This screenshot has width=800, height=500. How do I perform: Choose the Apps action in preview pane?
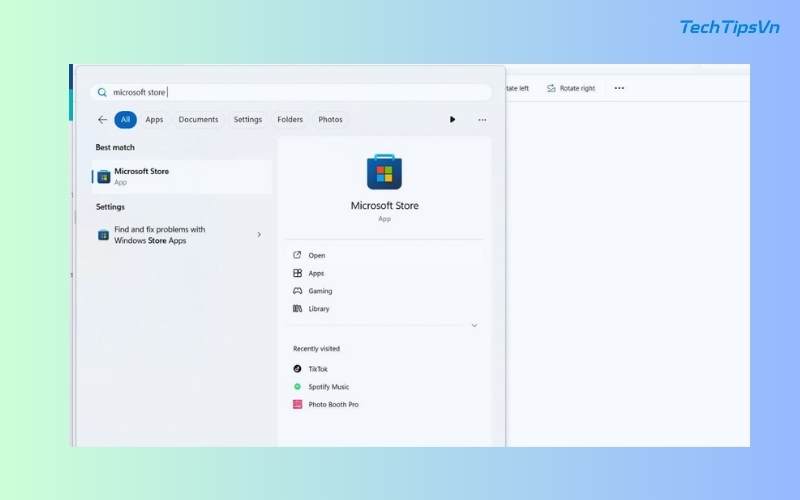pos(316,273)
